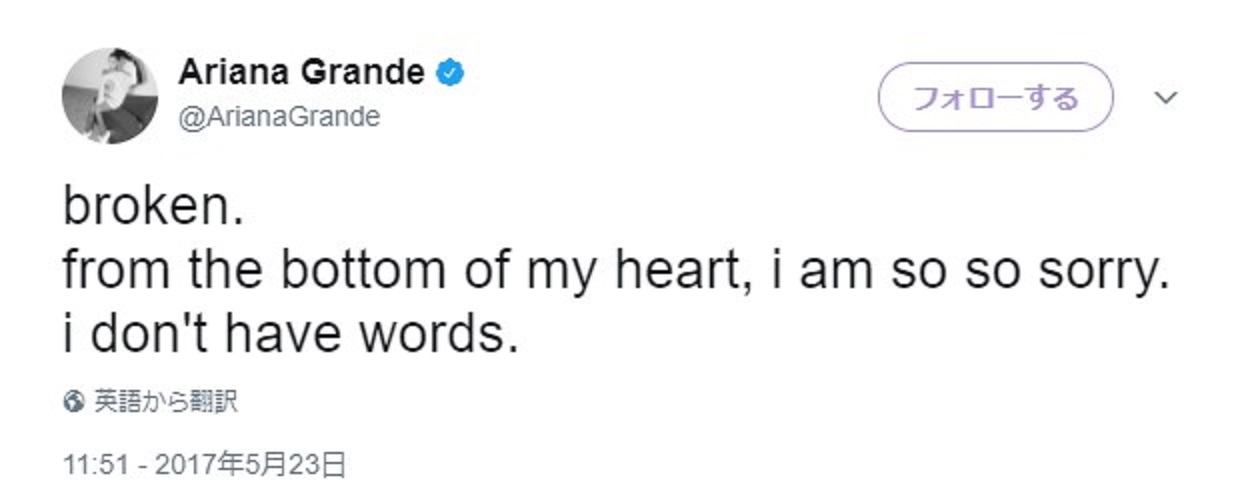Click the blue verified badge

[x=450, y=73]
